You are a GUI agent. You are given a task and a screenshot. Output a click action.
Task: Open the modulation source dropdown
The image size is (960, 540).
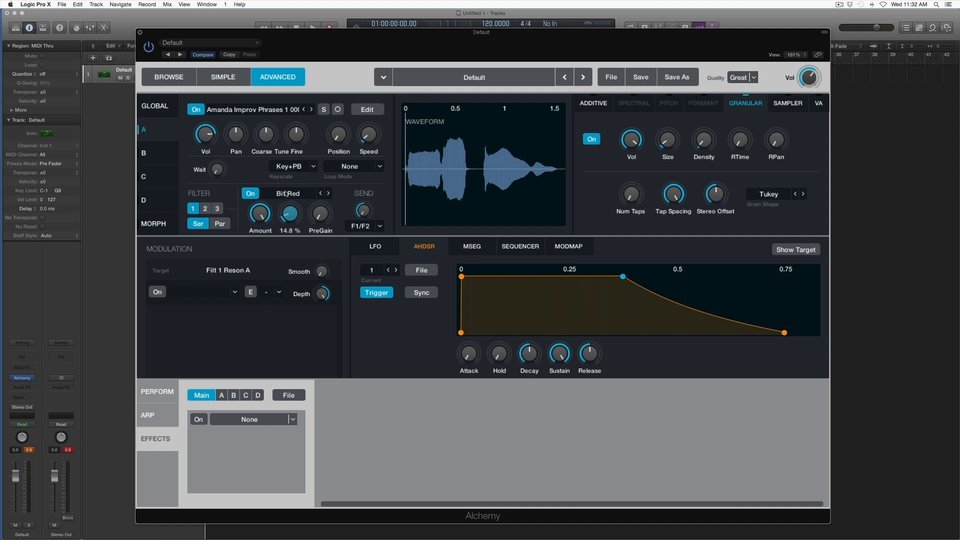205,292
